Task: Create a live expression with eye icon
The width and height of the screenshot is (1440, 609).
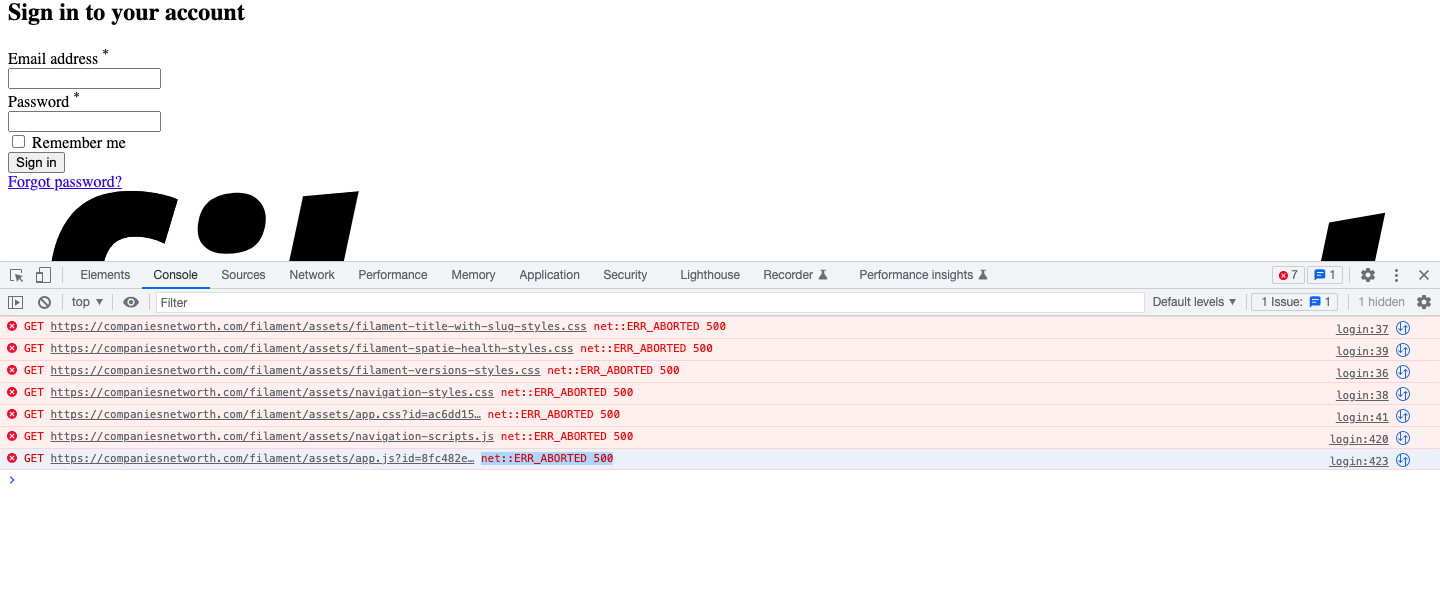Action: point(131,301)
